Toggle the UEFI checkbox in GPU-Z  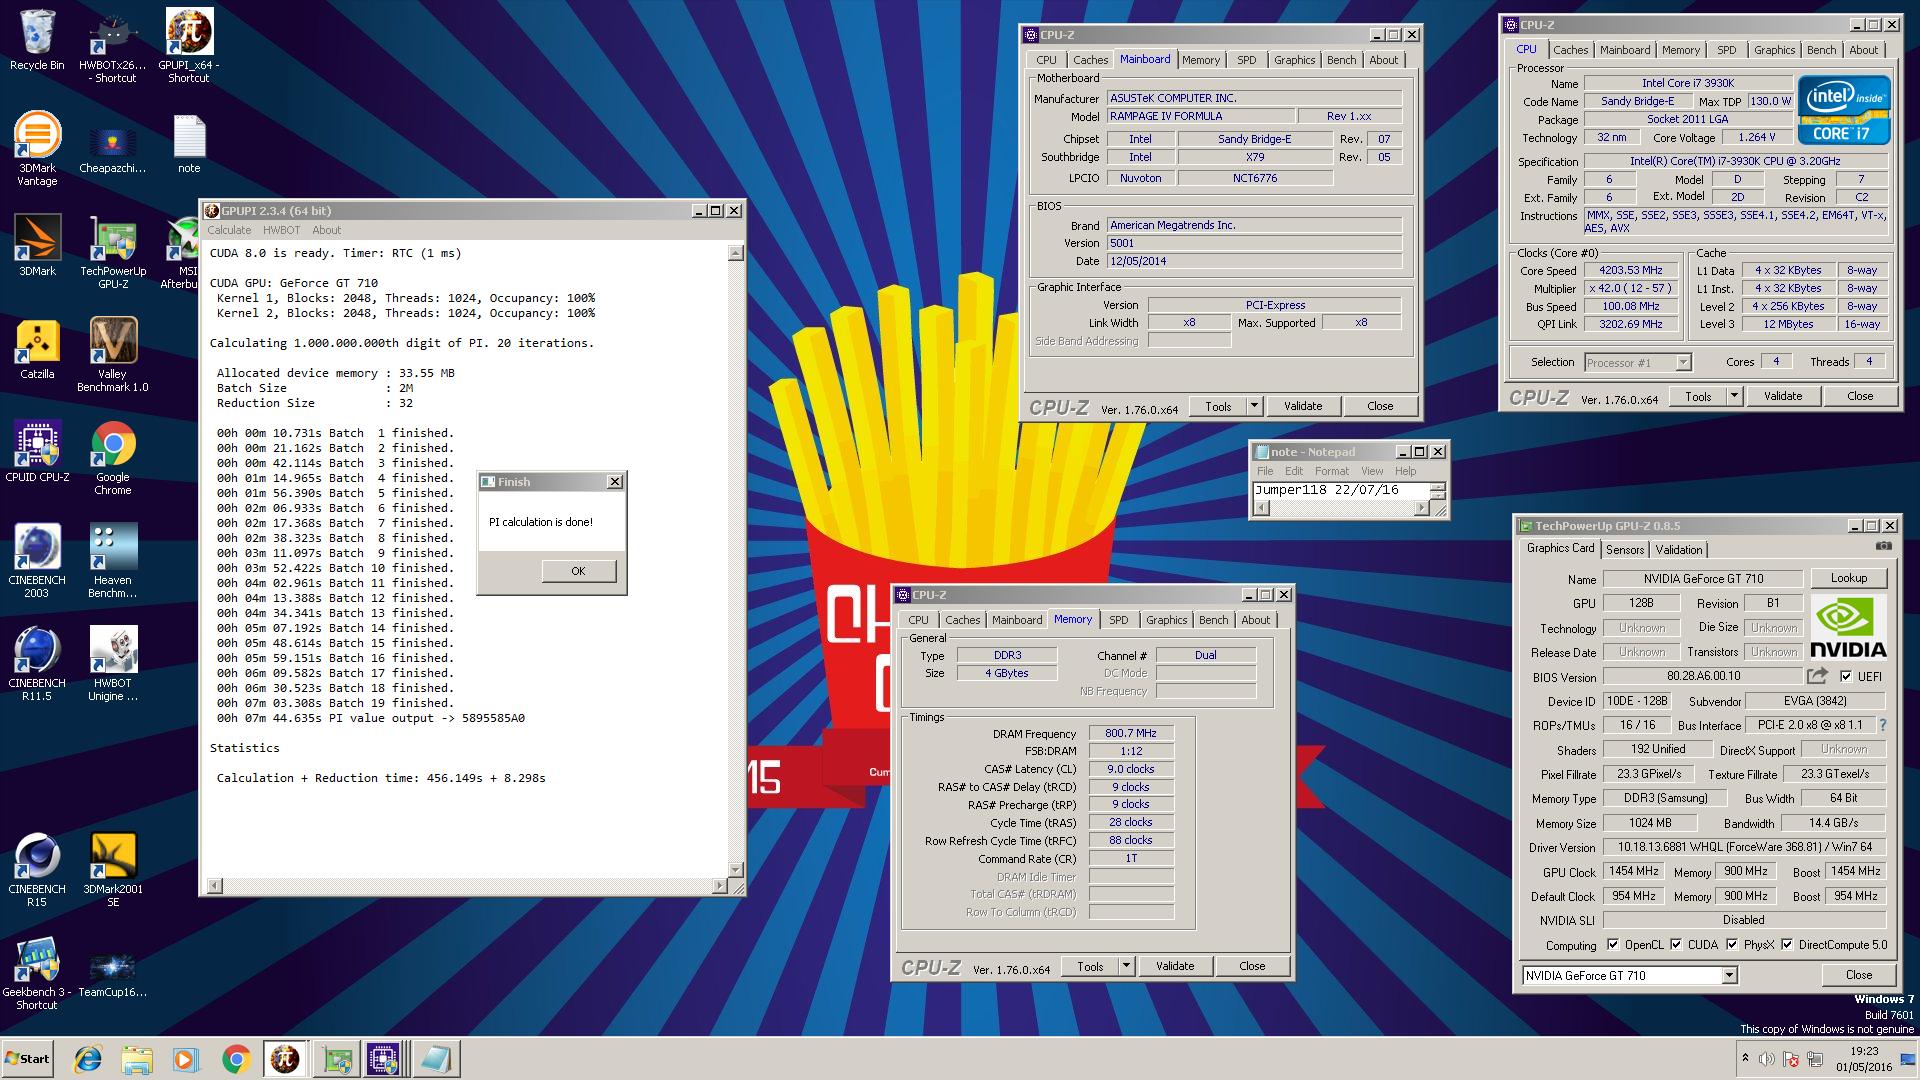pos(1846,676)
